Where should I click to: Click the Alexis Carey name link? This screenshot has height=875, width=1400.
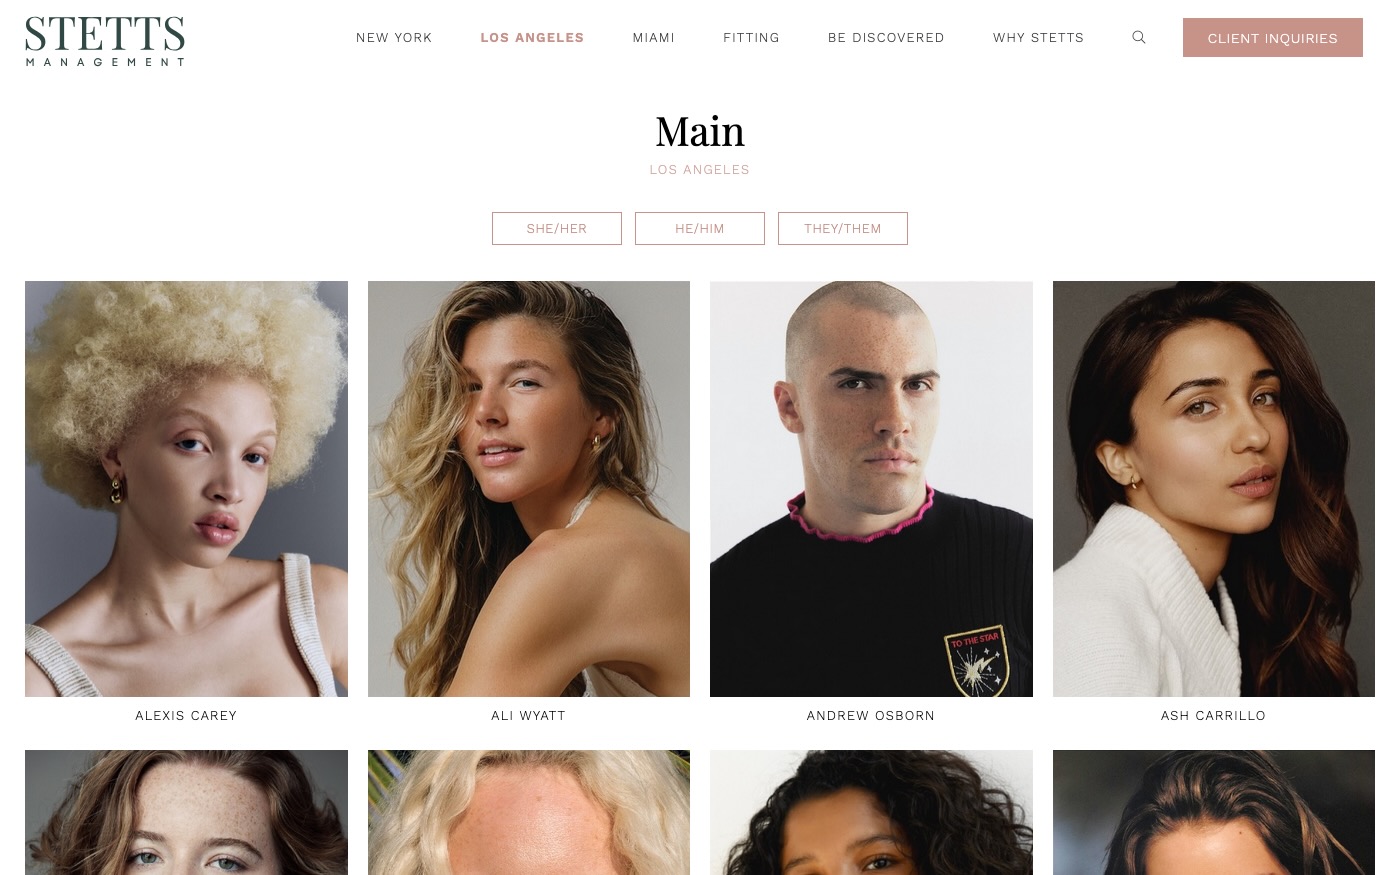click(x=186, y=715)
